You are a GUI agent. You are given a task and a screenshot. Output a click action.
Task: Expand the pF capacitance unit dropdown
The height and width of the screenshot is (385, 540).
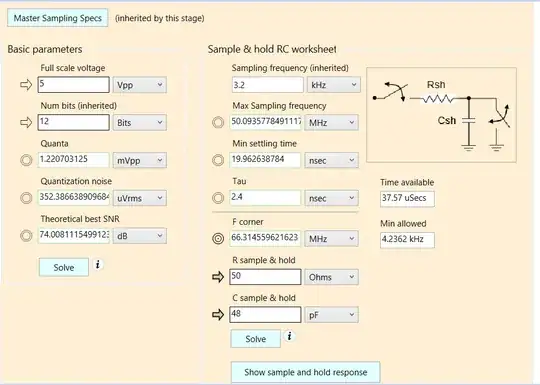(331, 315)
